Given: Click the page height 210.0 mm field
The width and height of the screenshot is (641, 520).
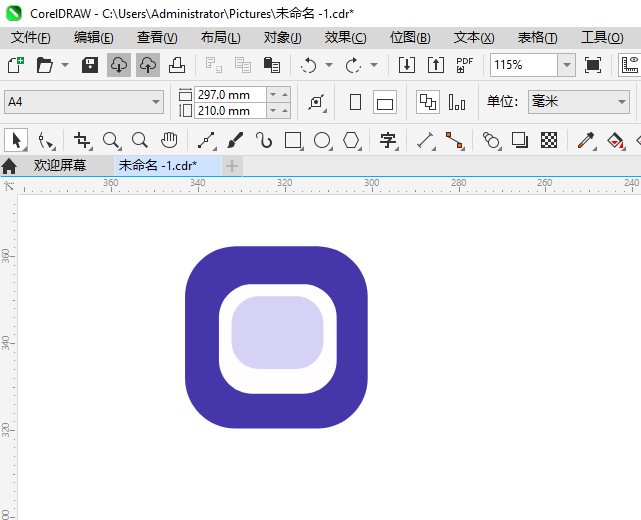Looking at the screenshot, I should [230, 111].
